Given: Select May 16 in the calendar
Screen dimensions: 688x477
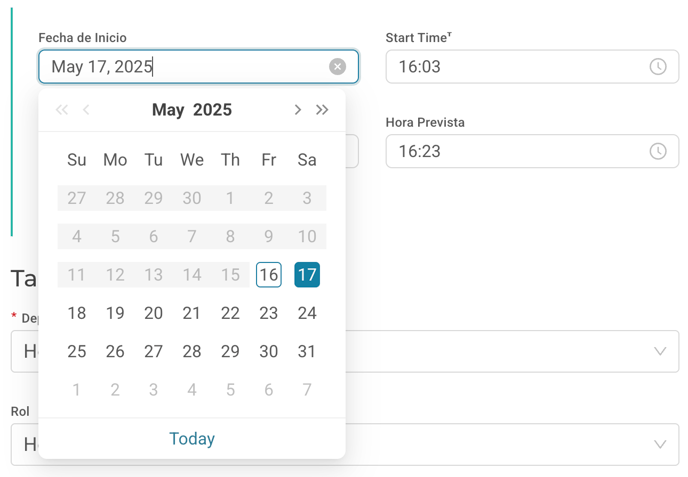Looking at the screenshot, I should 269,275.
